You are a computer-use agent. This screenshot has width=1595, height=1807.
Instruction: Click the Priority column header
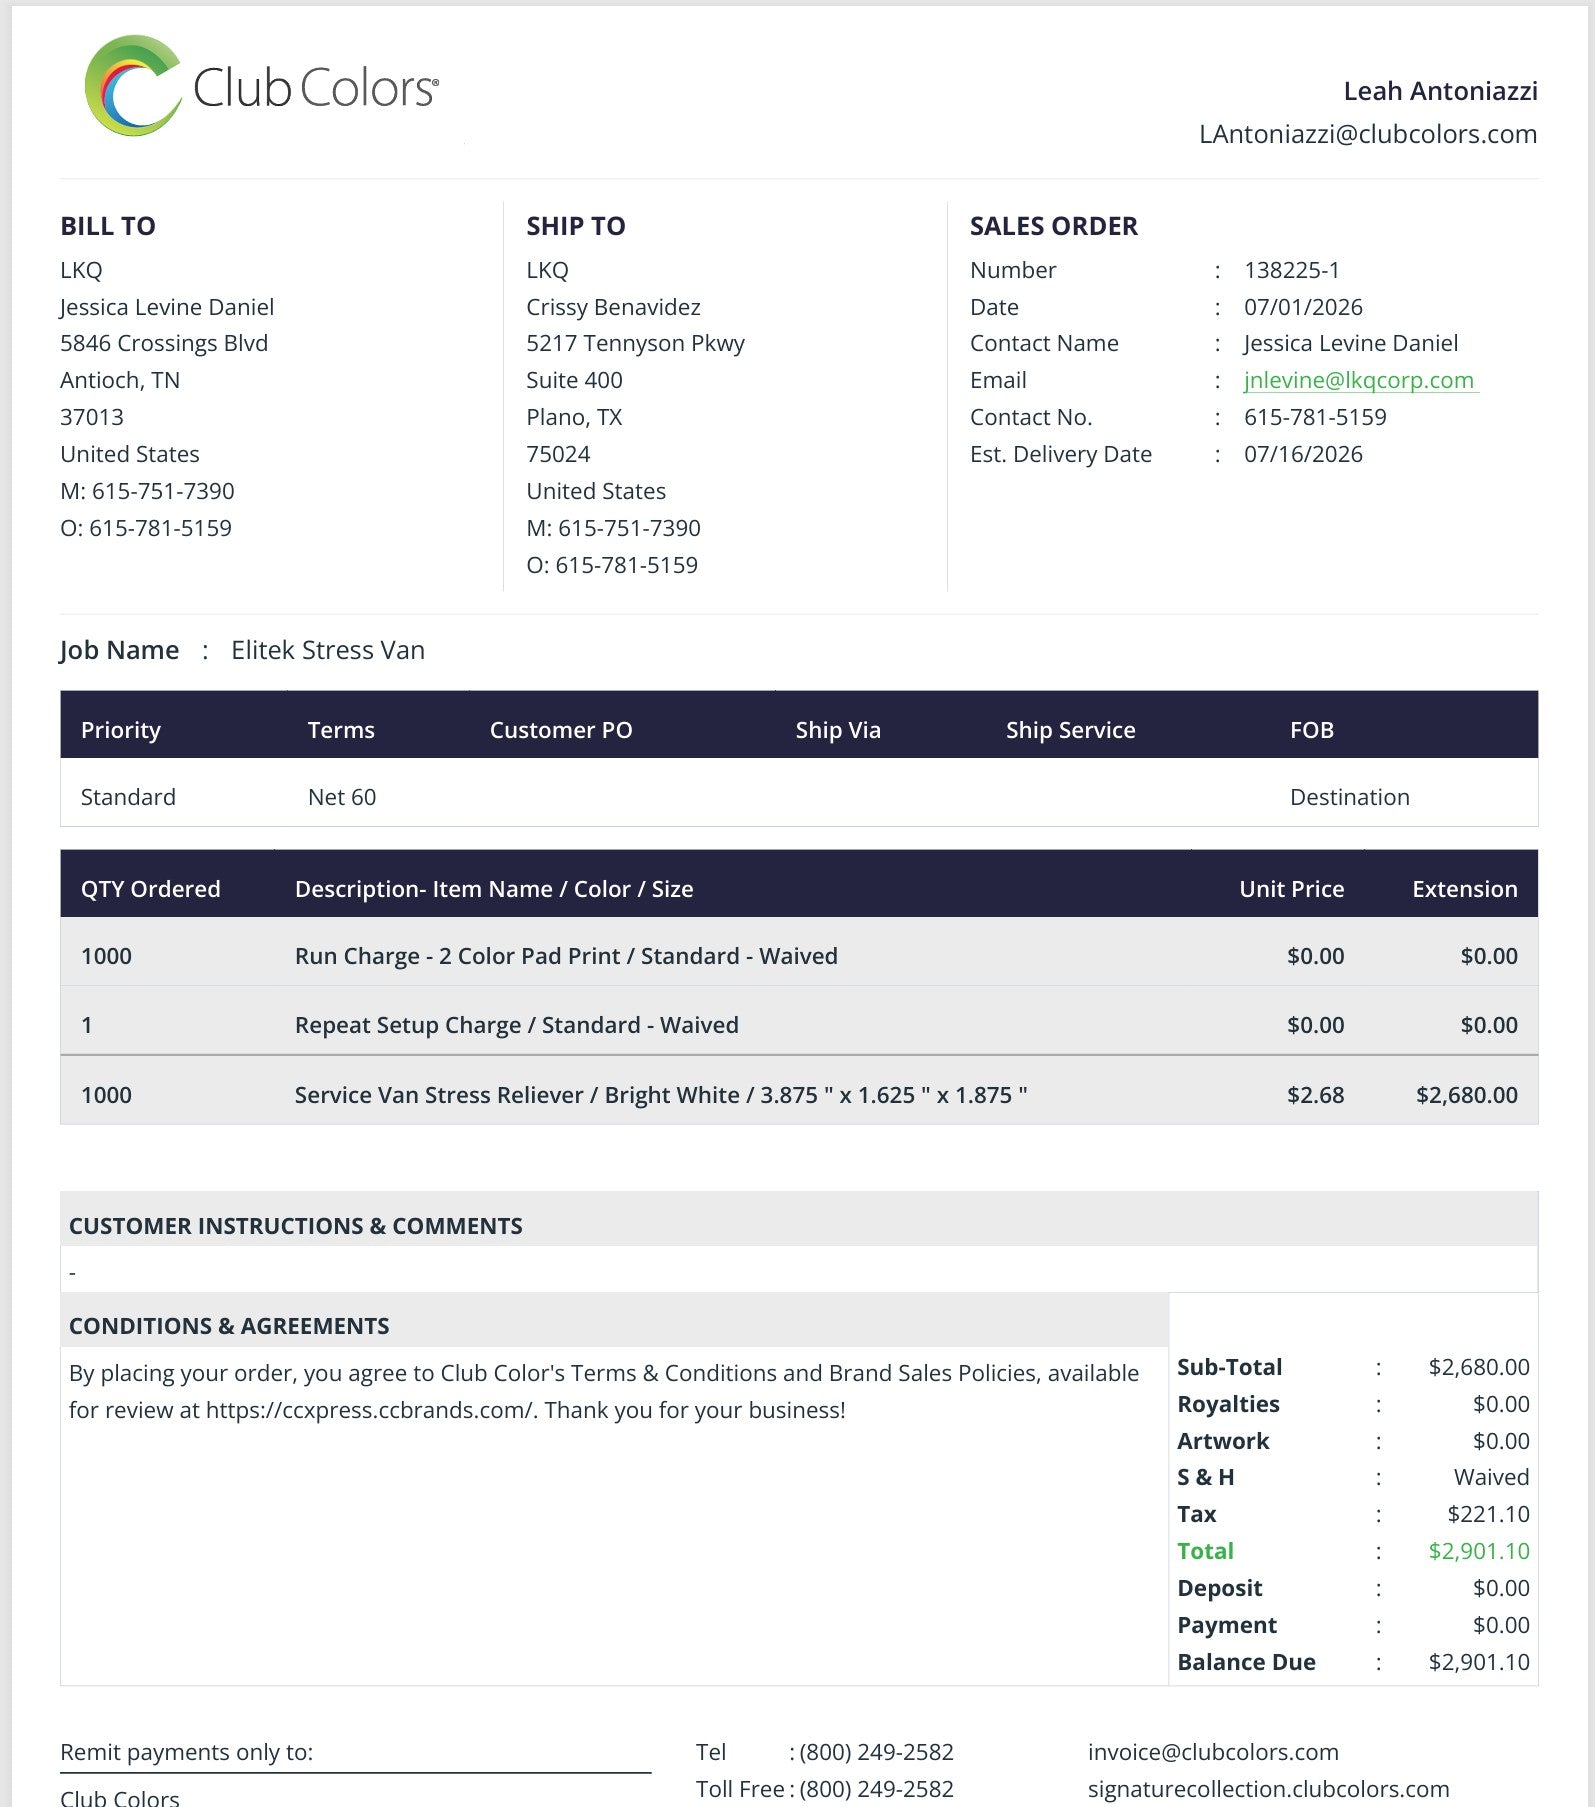121,730
